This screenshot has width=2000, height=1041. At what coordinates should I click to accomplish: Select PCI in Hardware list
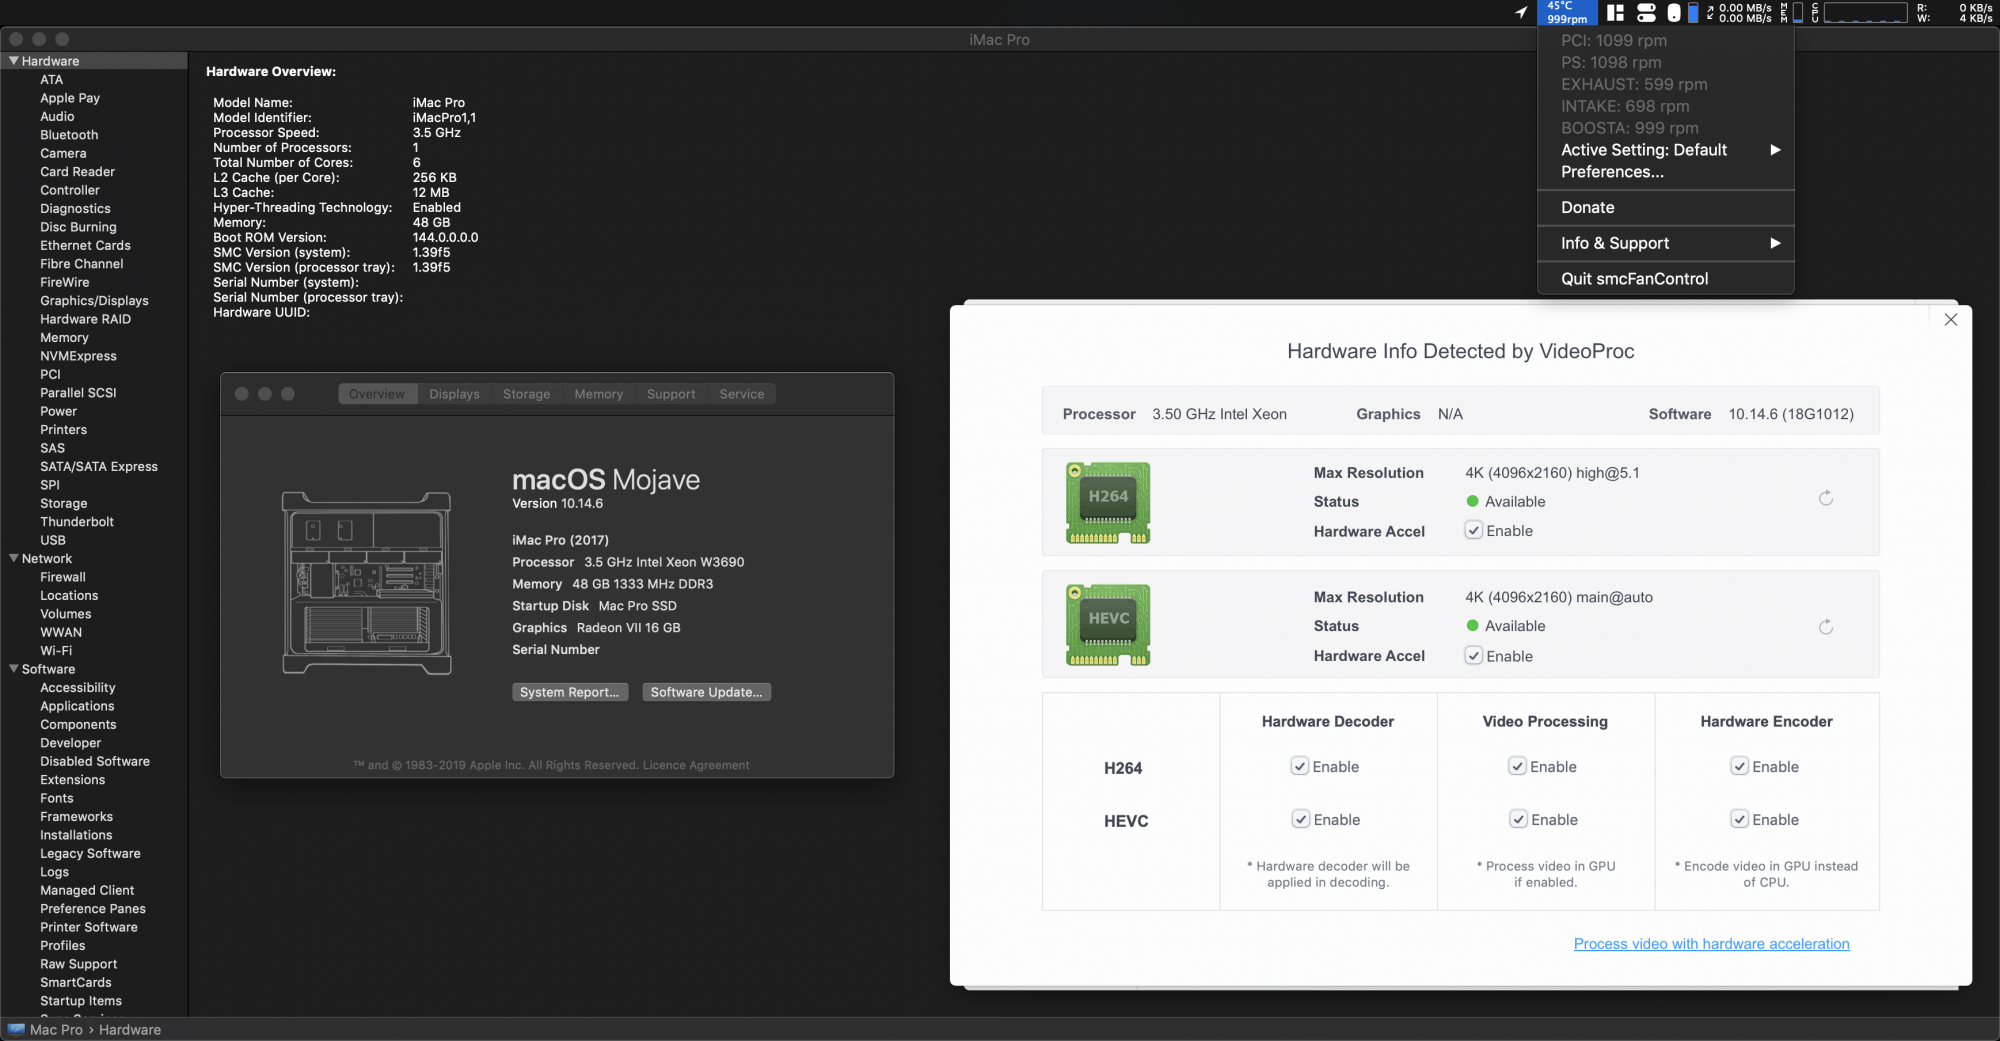50,374
